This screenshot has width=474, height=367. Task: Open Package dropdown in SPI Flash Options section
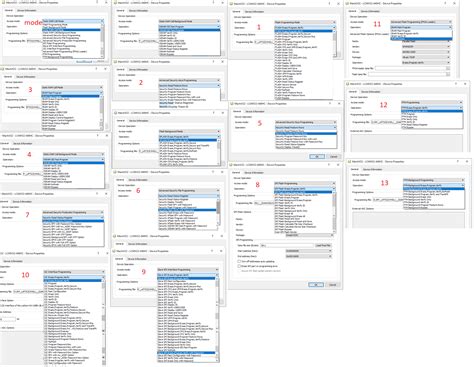[x=309, y=235]
